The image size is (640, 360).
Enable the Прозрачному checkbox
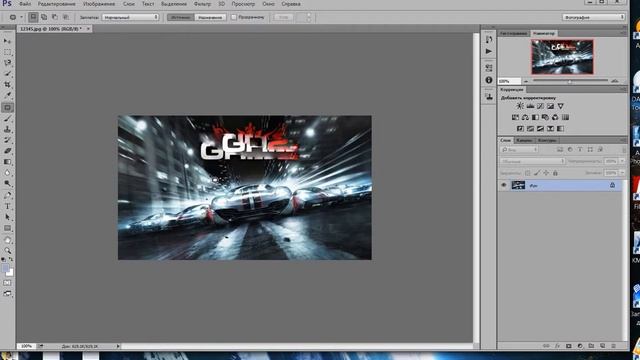(234, 17)
